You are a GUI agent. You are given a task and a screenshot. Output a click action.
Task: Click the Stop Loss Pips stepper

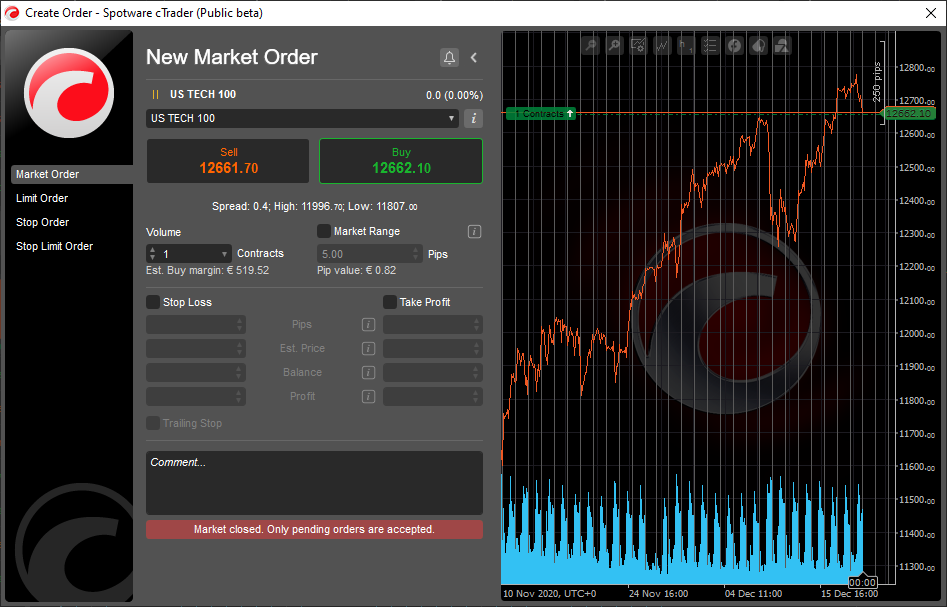[x=240, y=324]
